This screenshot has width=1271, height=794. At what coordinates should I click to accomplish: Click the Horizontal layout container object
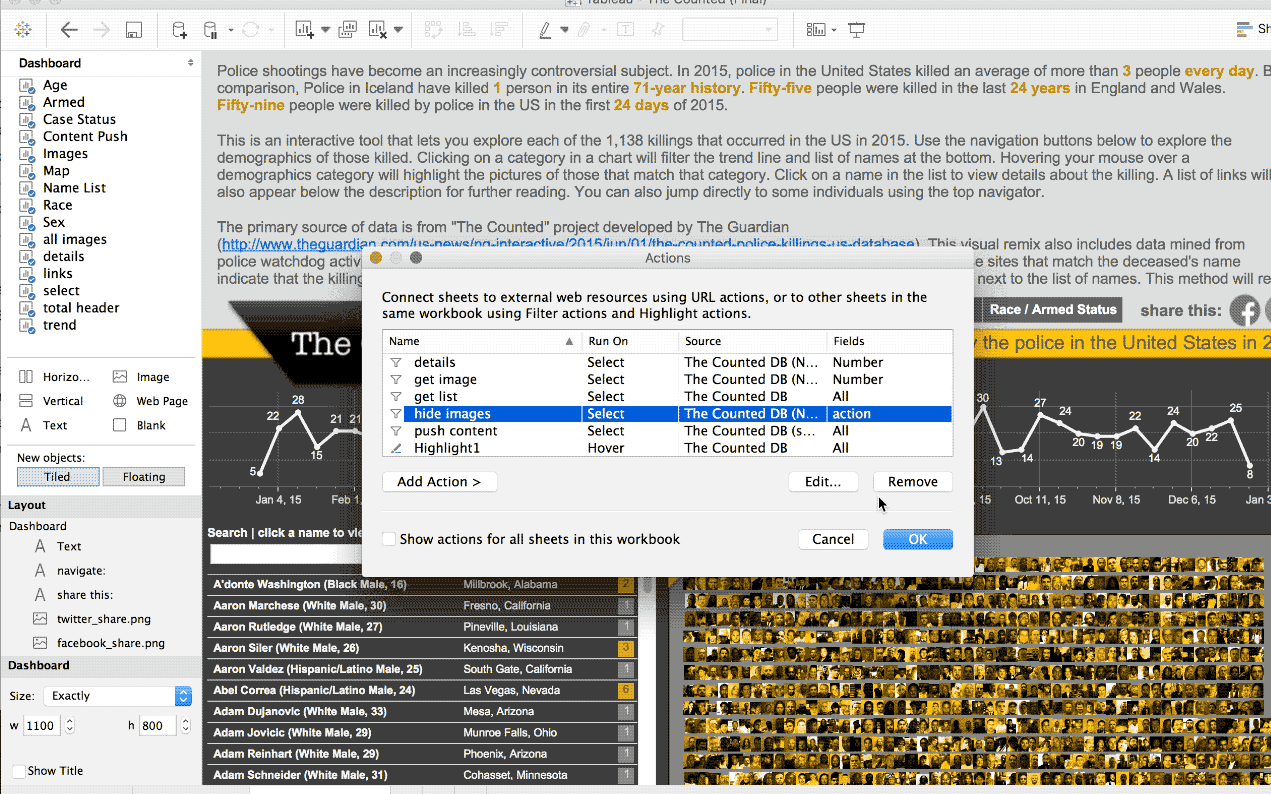pos(55,377)
